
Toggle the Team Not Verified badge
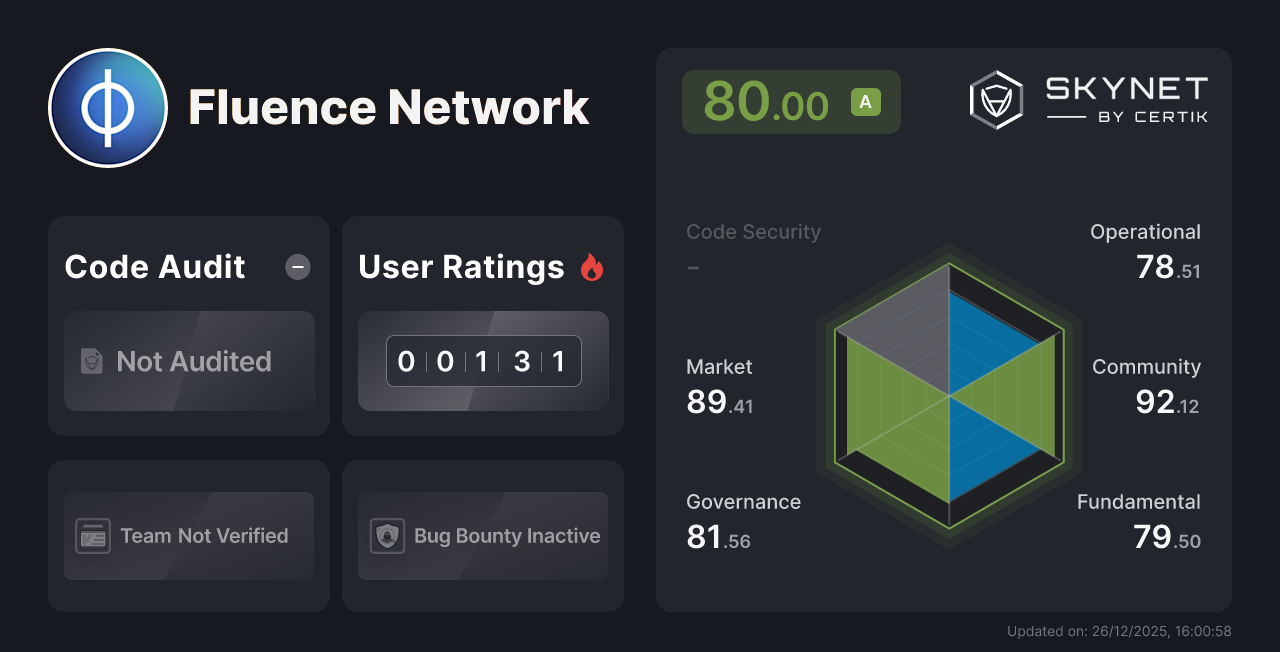188,536
